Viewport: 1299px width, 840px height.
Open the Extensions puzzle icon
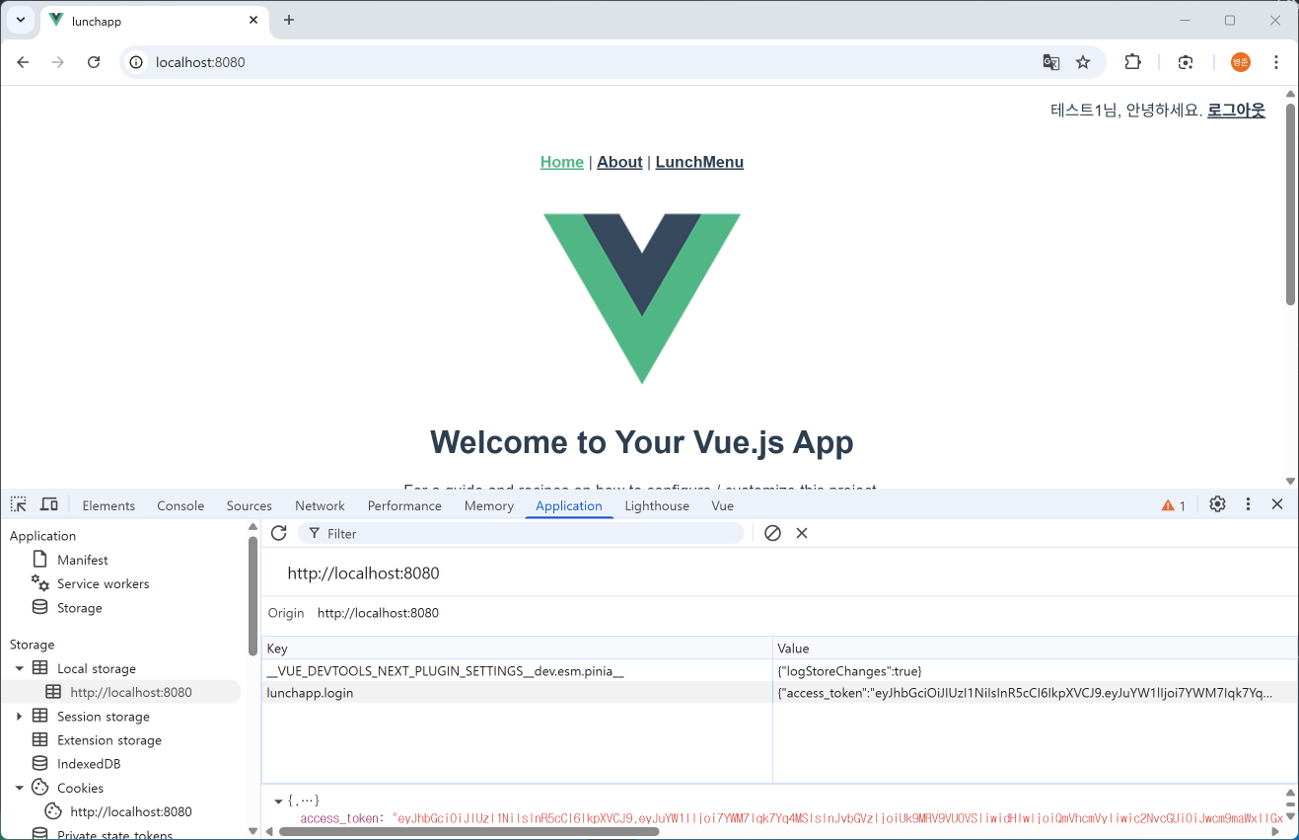(1133, 62)
